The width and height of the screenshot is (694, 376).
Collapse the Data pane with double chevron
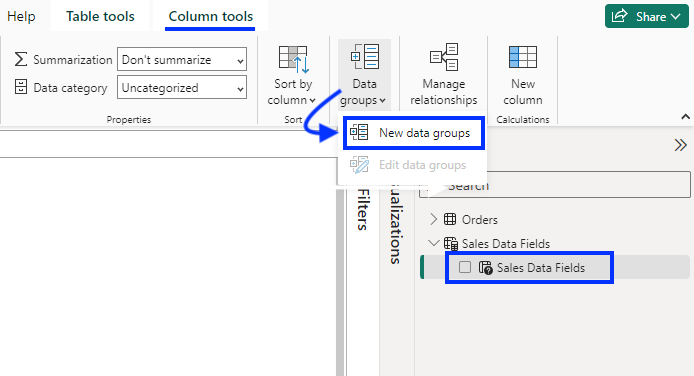coord(680,145)
